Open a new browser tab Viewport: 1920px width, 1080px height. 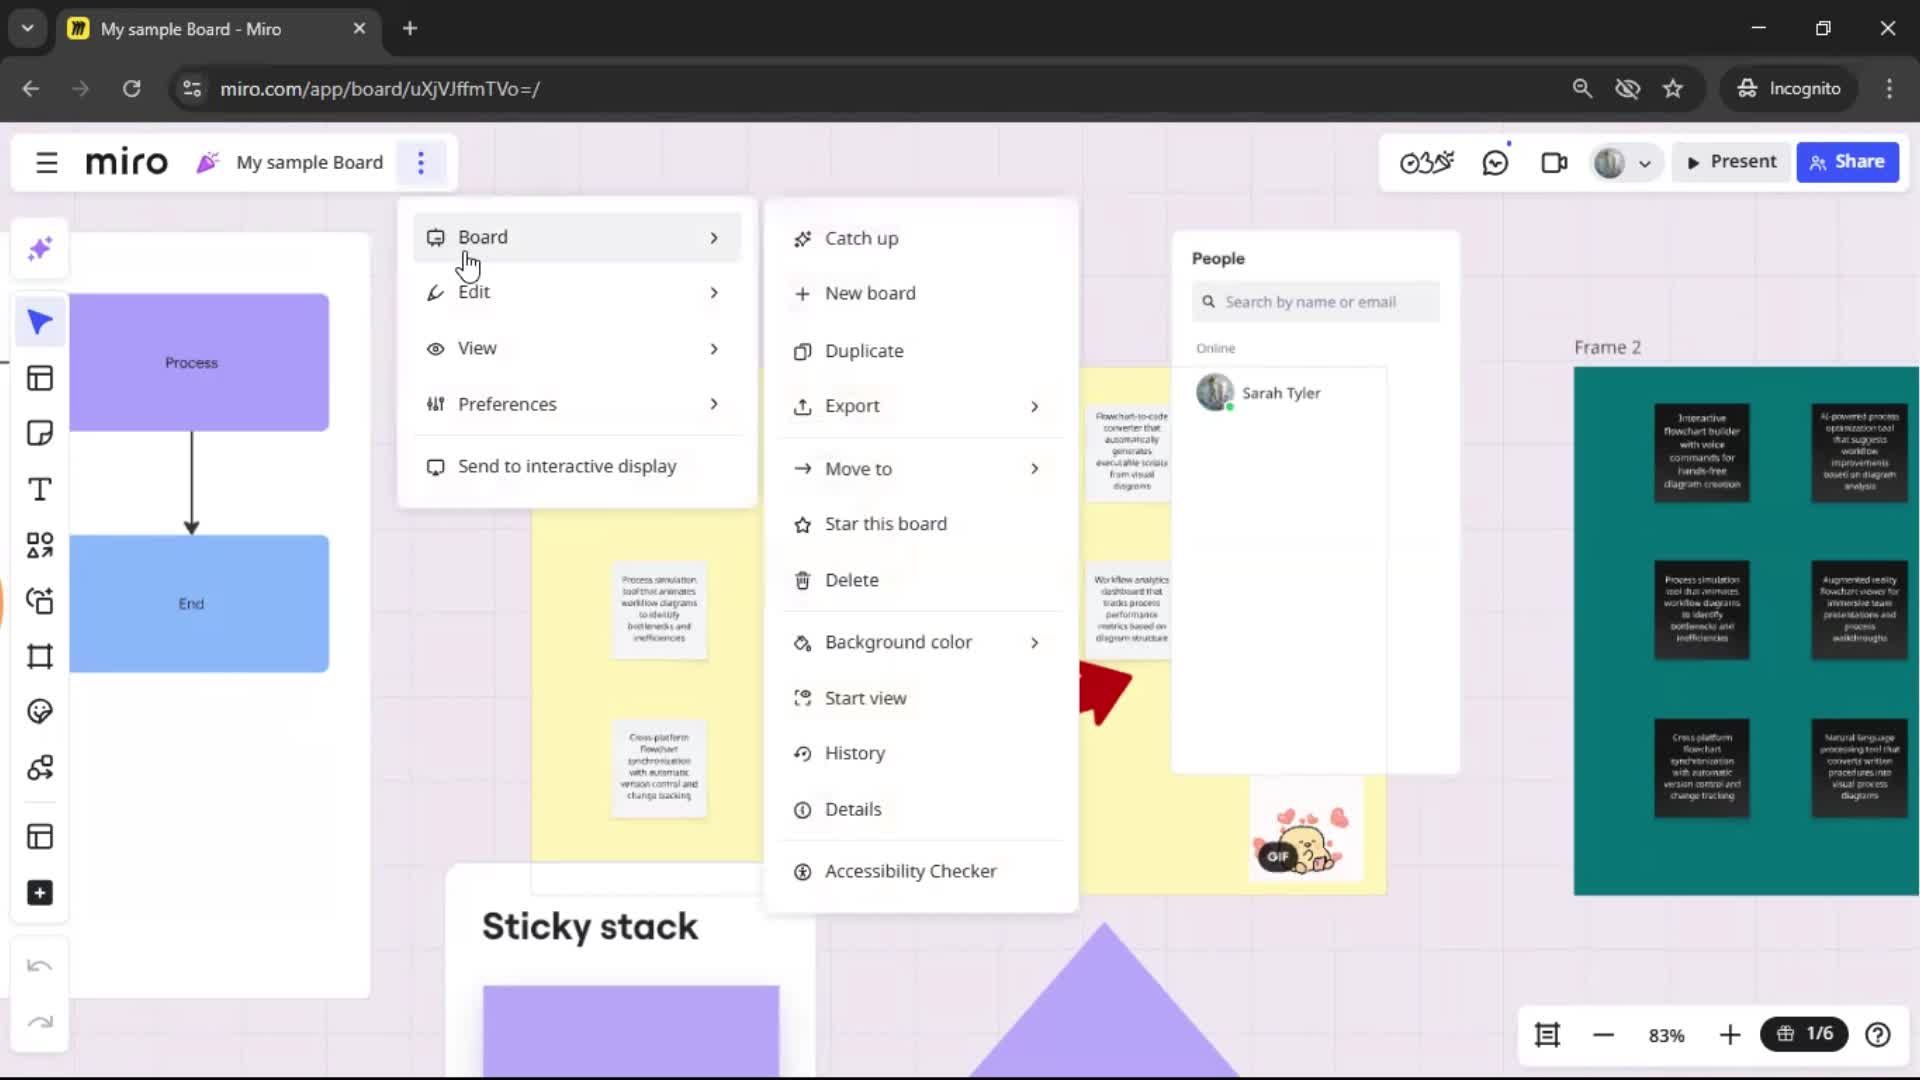[x=410, y=28]
